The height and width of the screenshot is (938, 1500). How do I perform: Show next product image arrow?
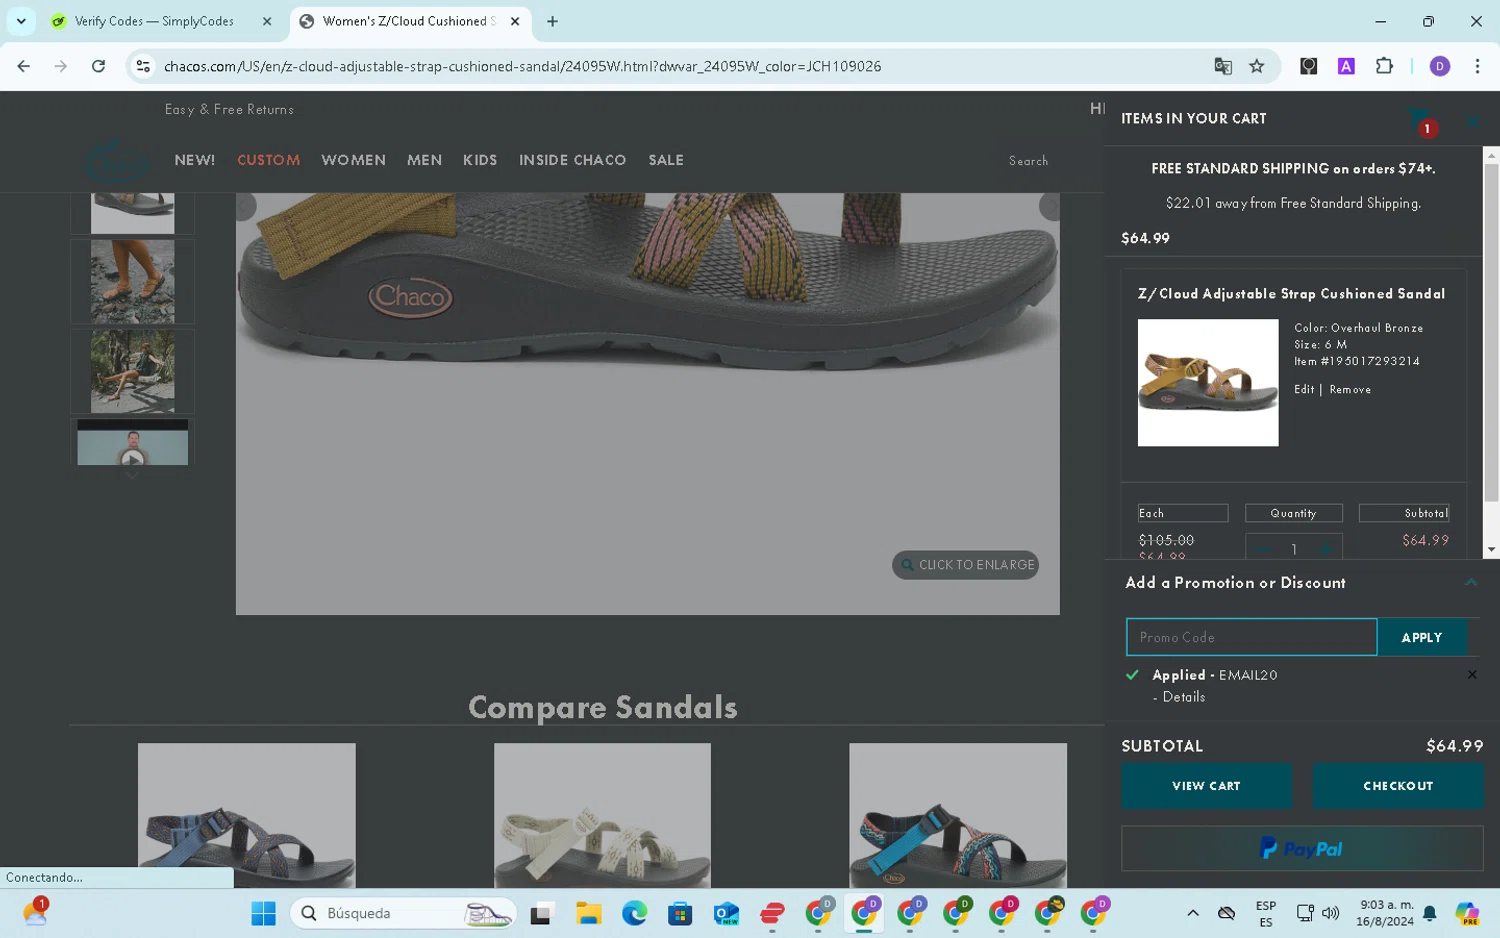(1049, 206)
